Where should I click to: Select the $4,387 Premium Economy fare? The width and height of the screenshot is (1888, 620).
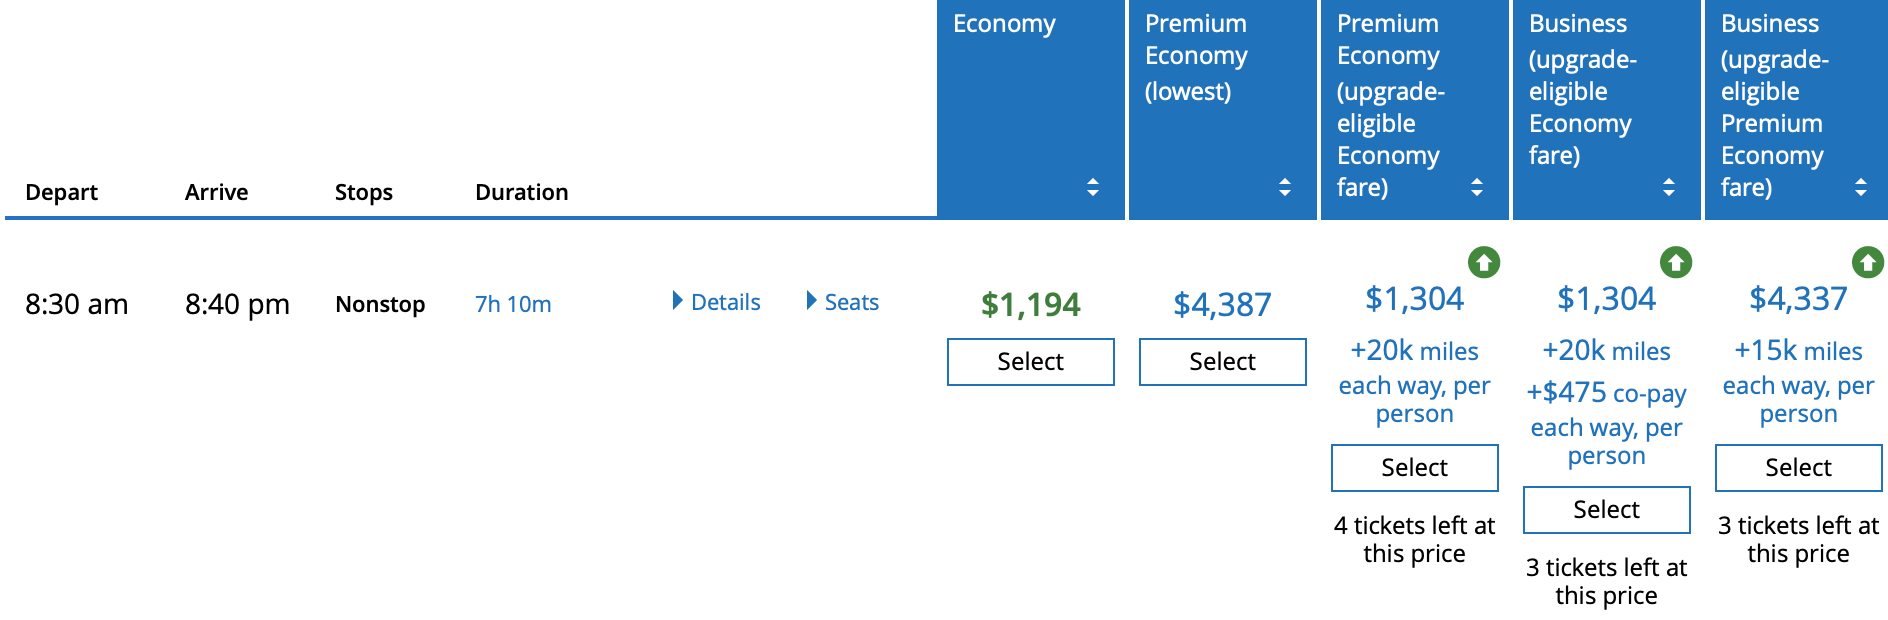point(1222,362)
